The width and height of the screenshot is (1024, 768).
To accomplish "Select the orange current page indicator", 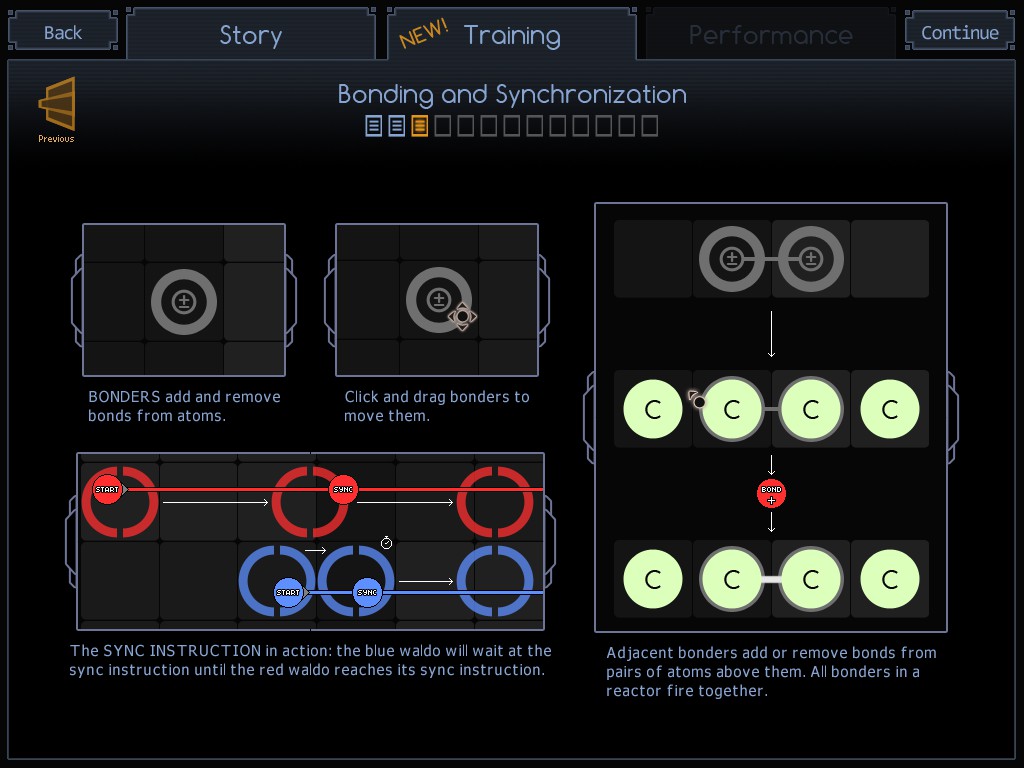I will pos(419,126).
